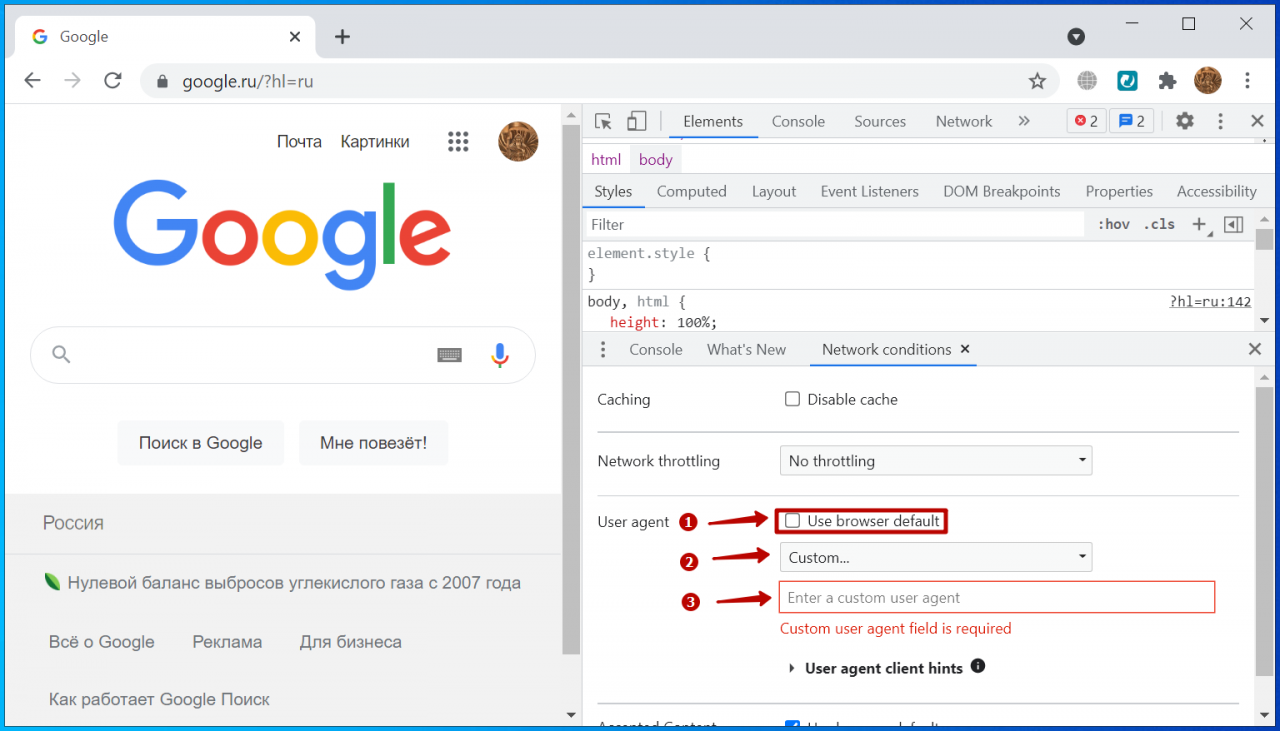Open the Картинки link
This screenshot has width=1280, height=731.
tap(375, 142)
